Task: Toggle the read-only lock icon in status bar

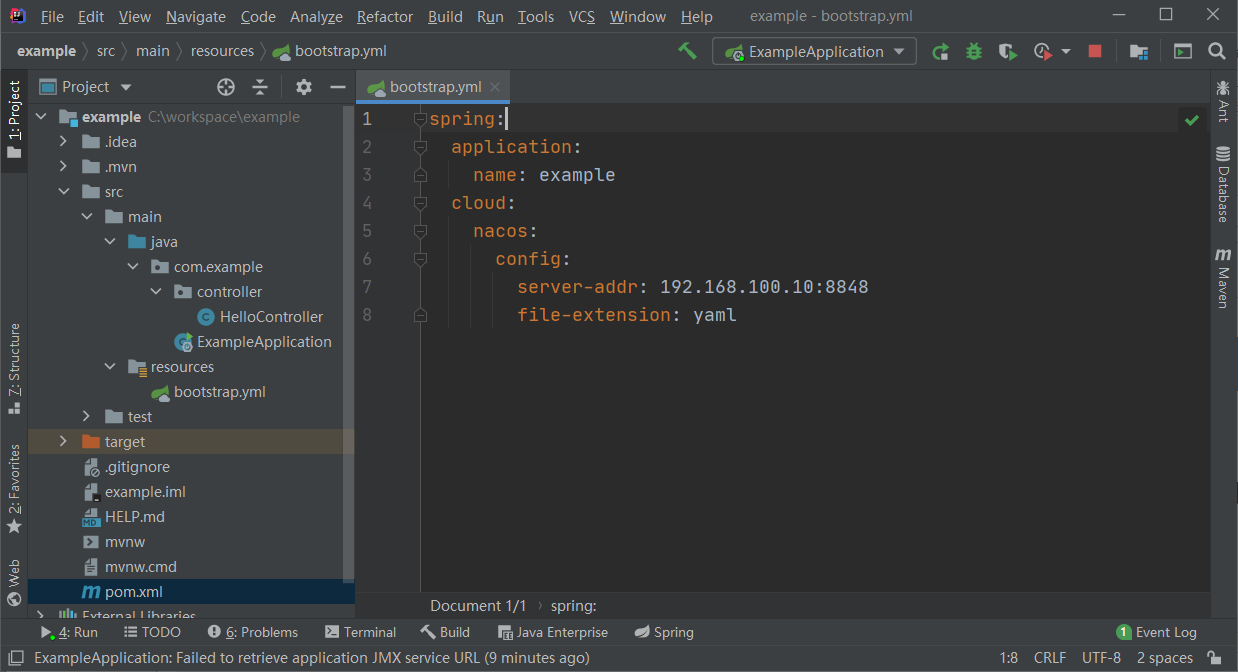Action: pyautogui.click(x=1213, y=658)
